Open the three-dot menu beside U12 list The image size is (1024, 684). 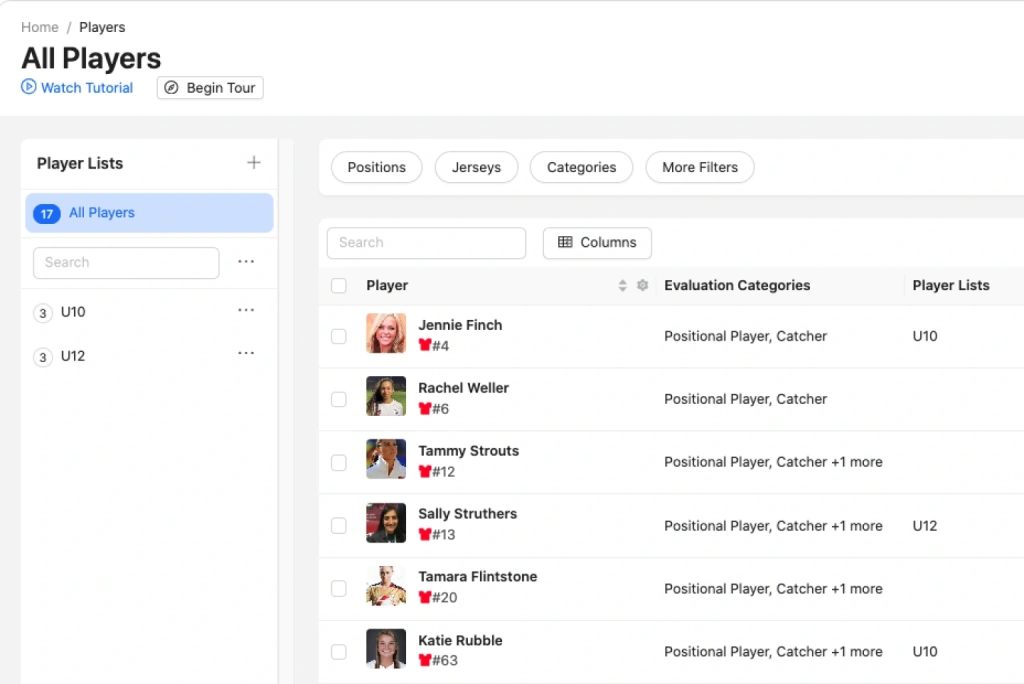click(x=246, y=354)
